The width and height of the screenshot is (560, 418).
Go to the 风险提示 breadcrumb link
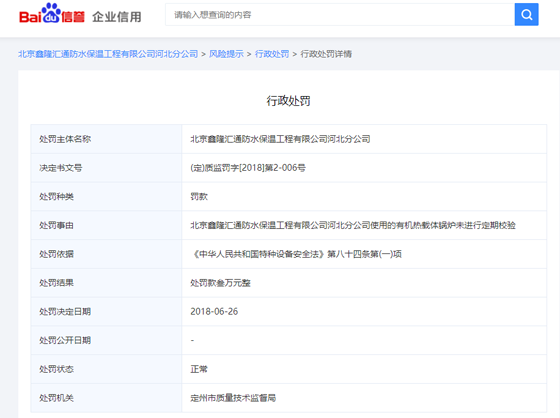pyautogui.click(x=226, y=54)
